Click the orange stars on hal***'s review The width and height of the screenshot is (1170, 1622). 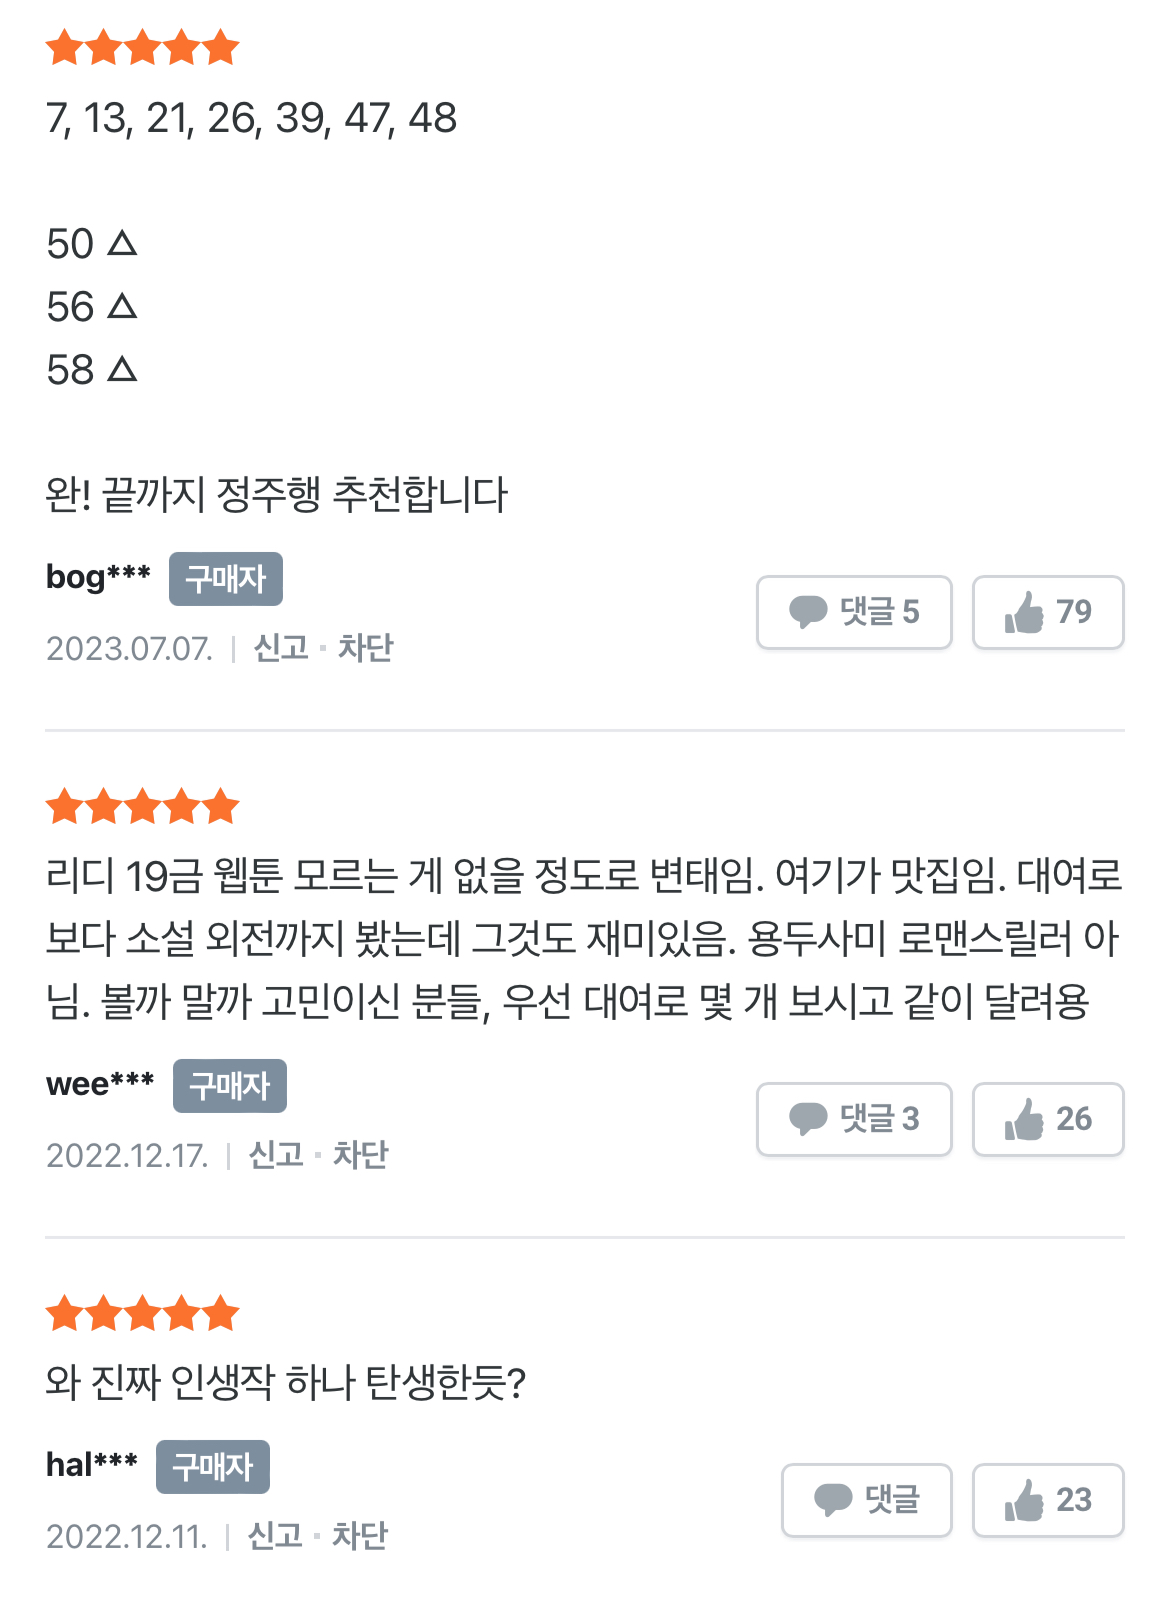tap(142, 1314)
